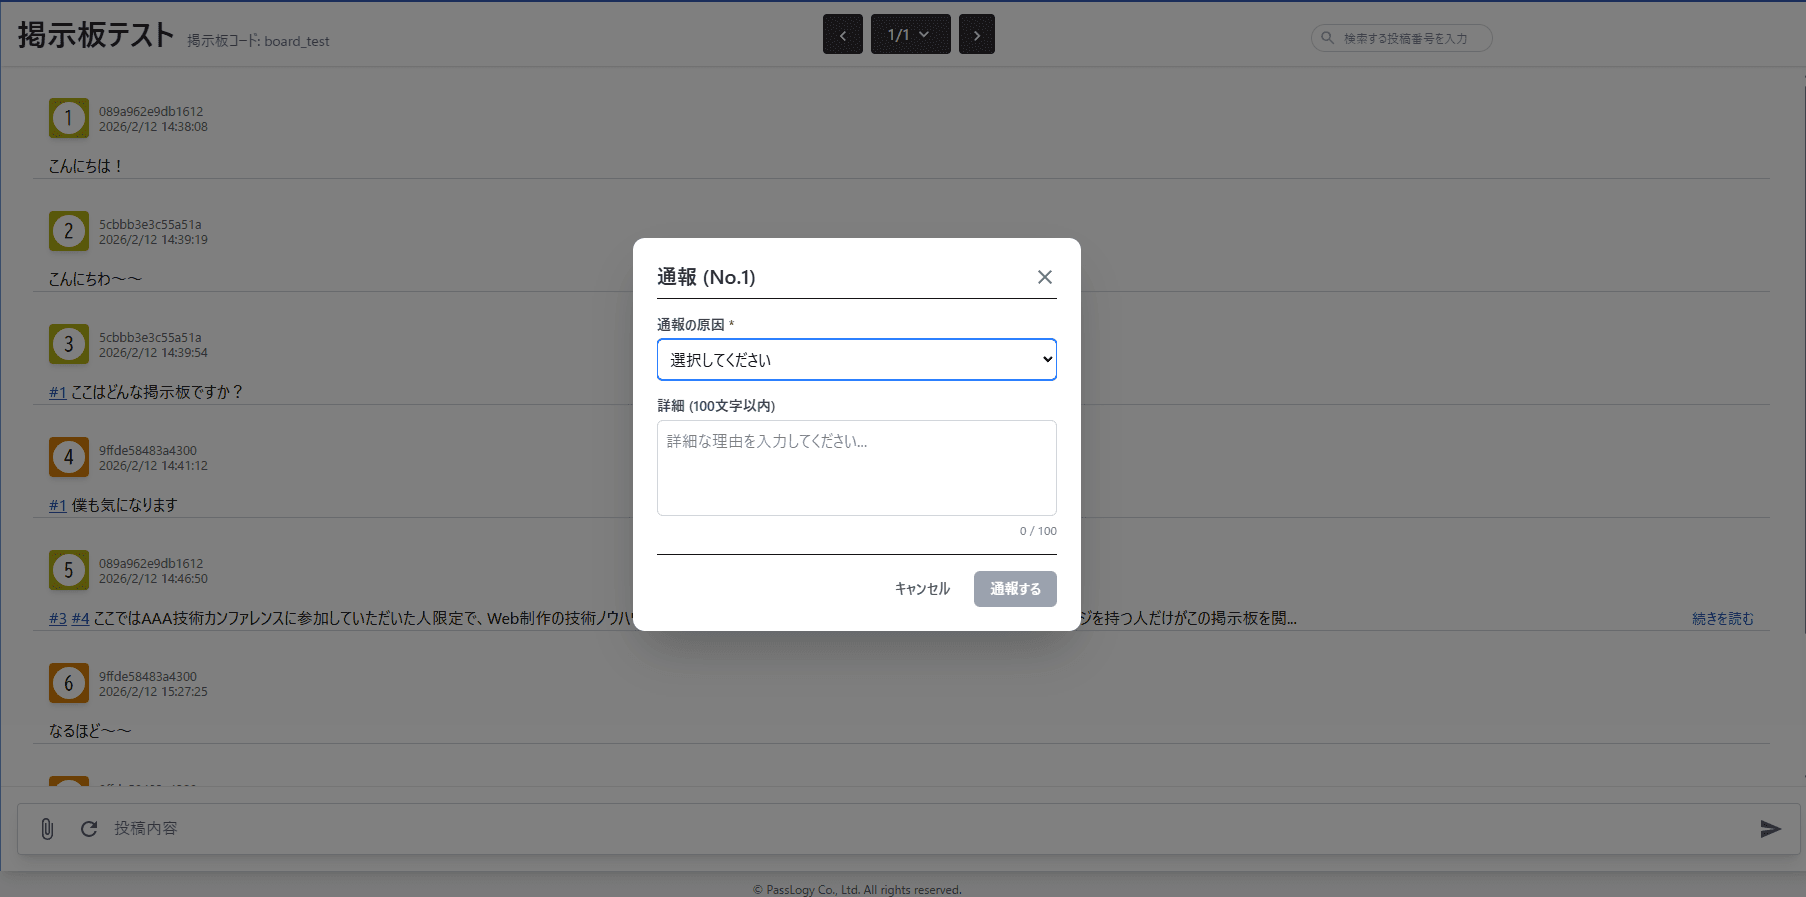
Task: Click the 投稿内容 post input field
Action: pyautogui.click(x=900, y=829)
